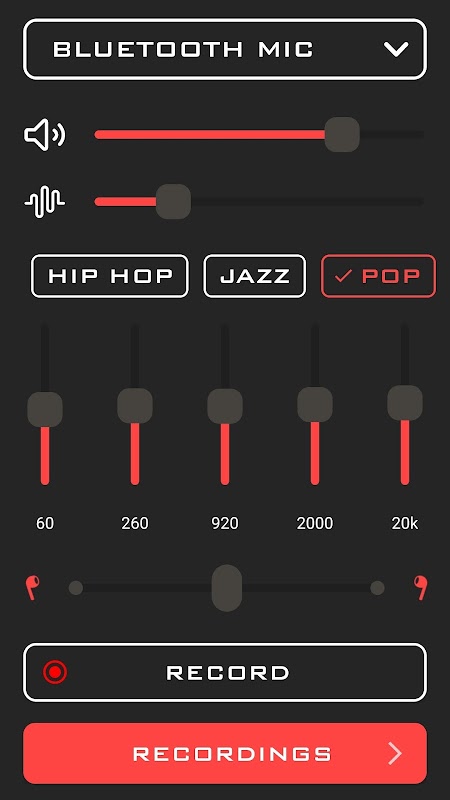Screen dimensions: 450x800
Task: Click the red record dot icon
Action: 55,672
